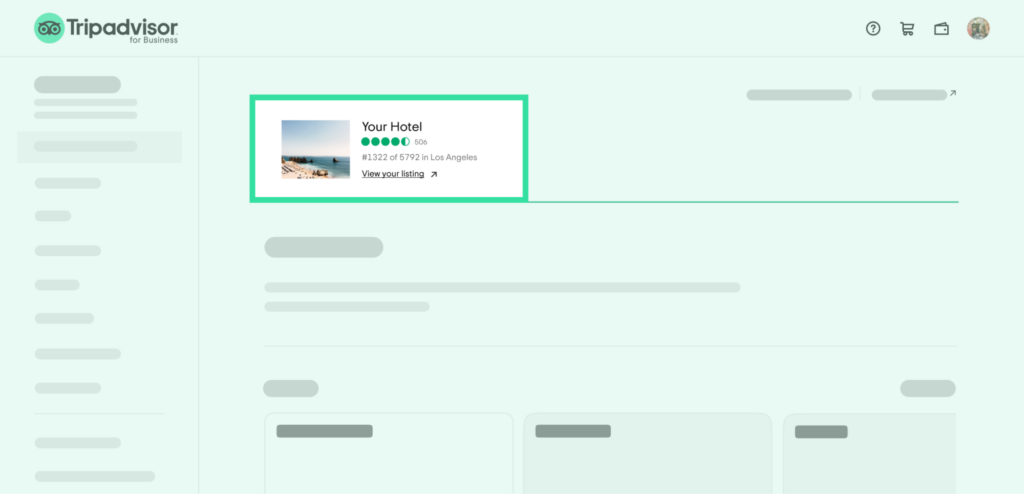Click the #1322 of 5792 ranking text
Viewport: 1024px width, 494px height.
point(419,157)
